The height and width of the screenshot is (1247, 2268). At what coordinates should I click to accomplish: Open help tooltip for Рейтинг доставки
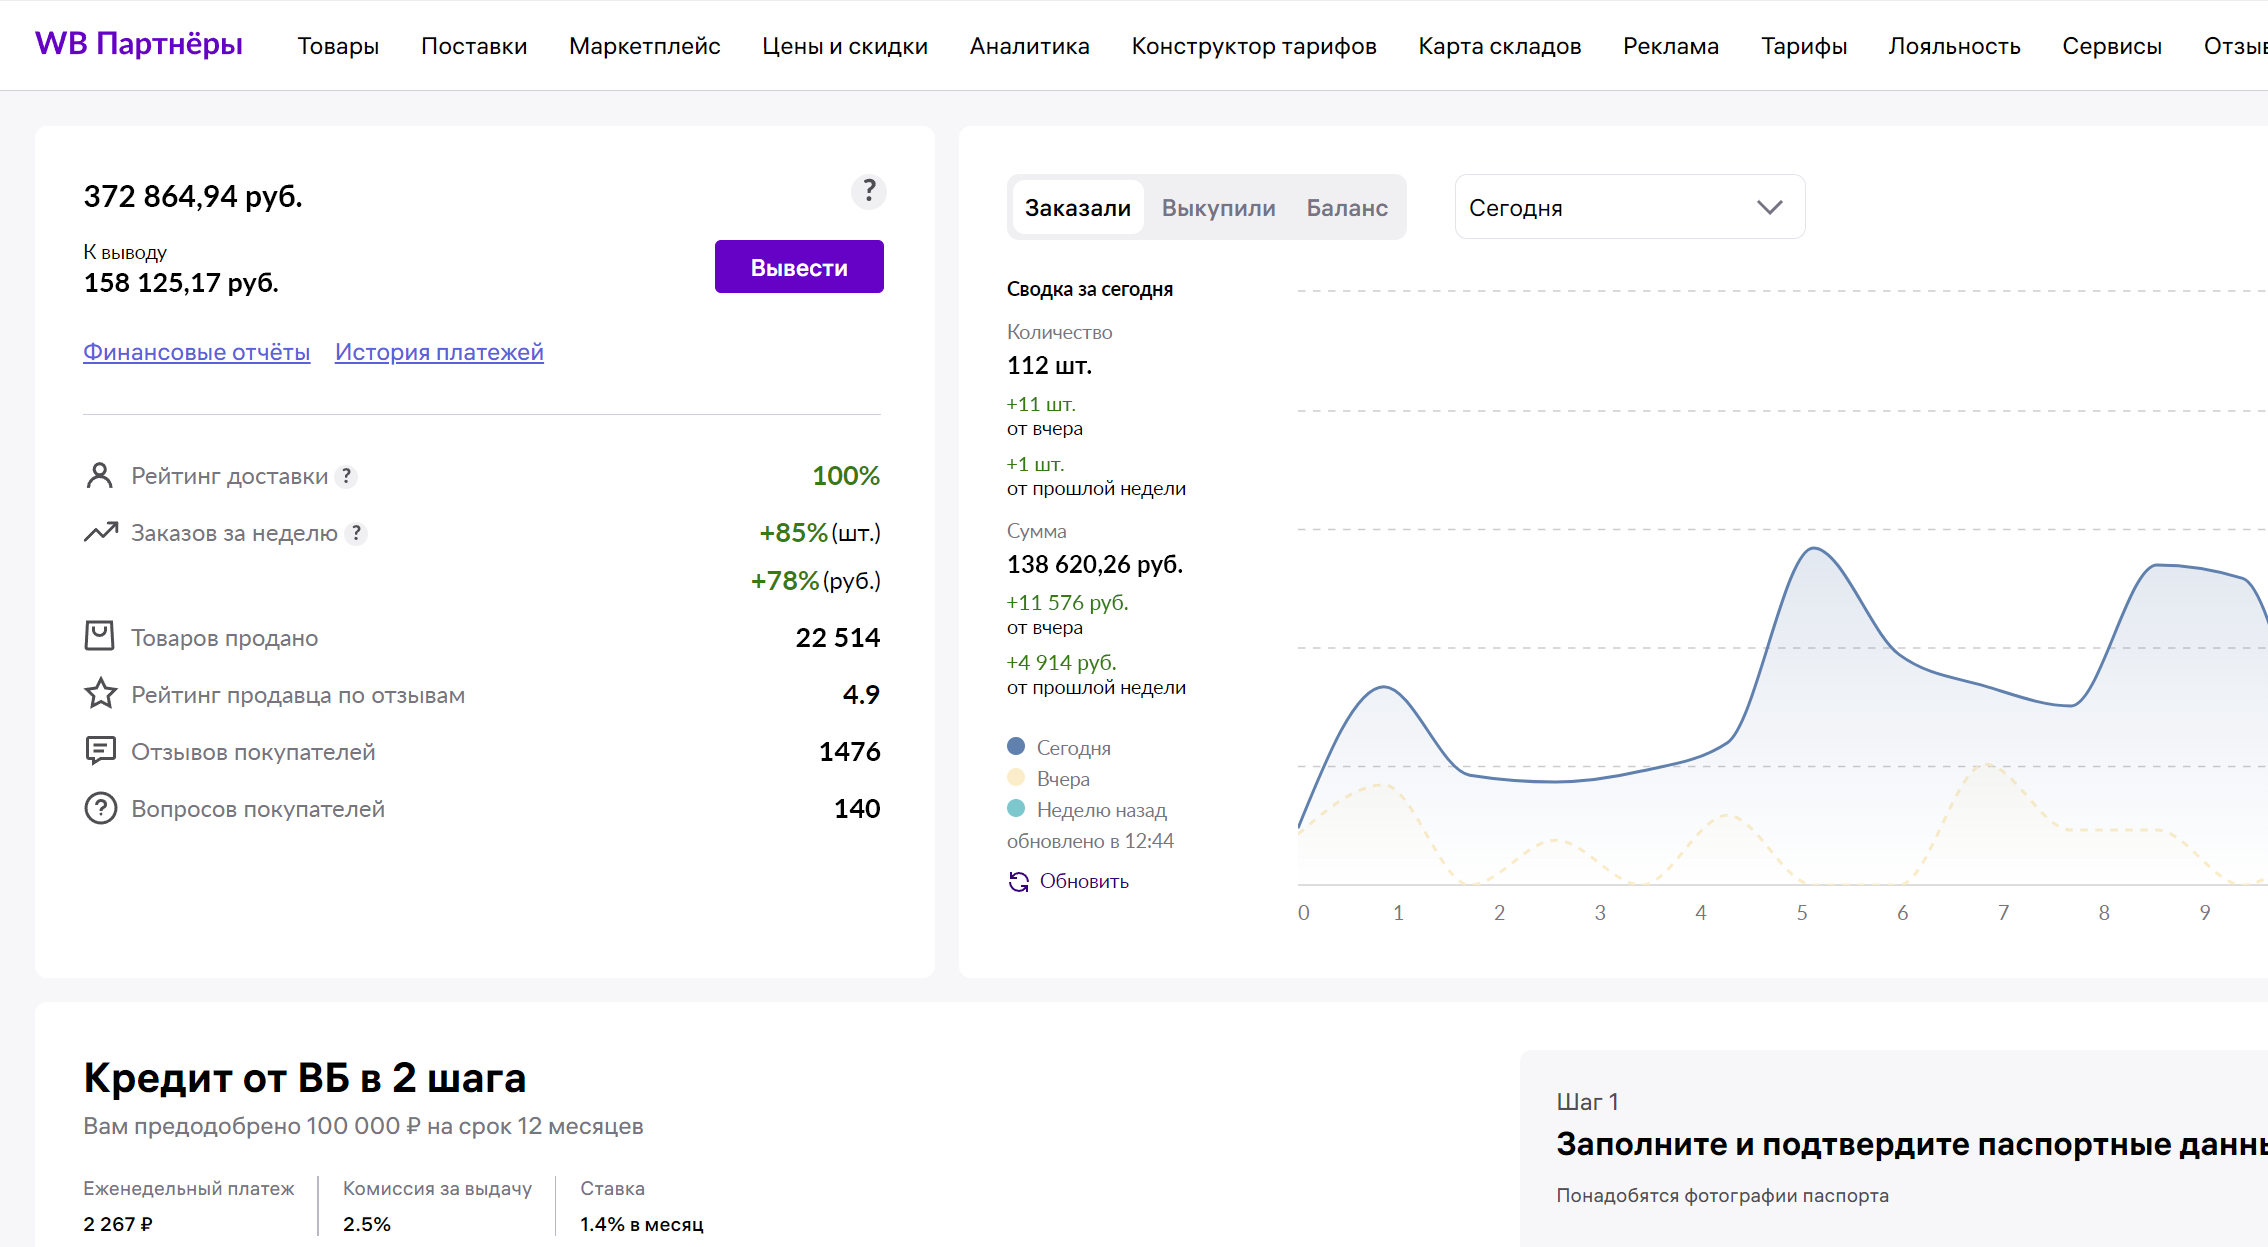click(346, 476)
